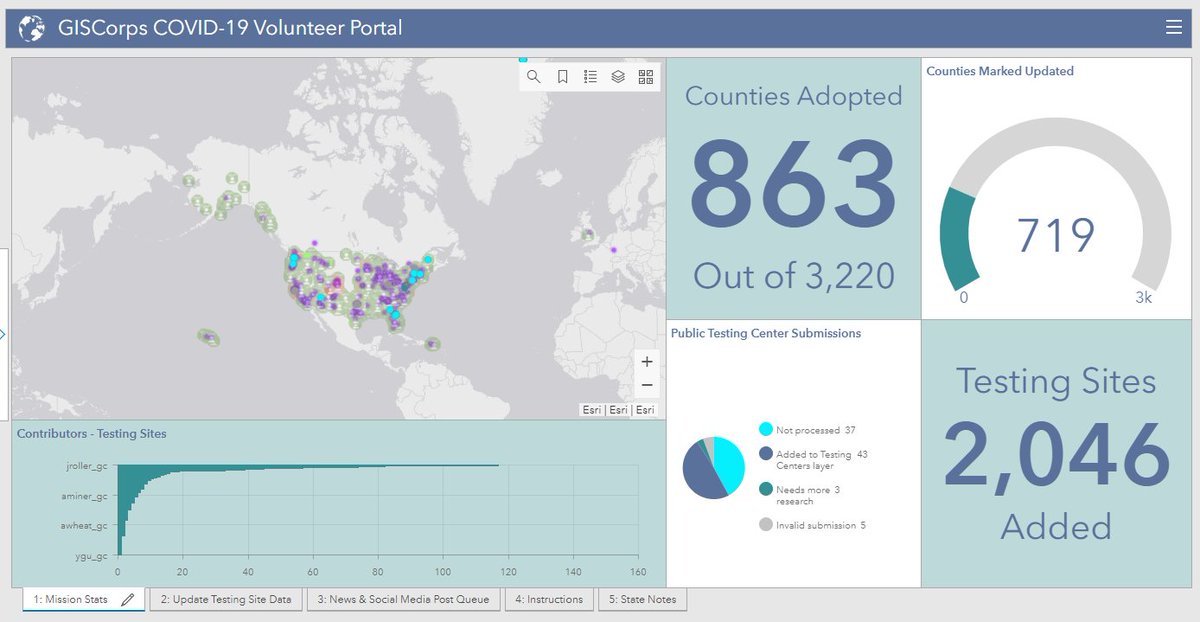Click the 'Not processed 37' legend label
Image resolution: width=1200 pixels, height=622 pixels.
point(815,430)
